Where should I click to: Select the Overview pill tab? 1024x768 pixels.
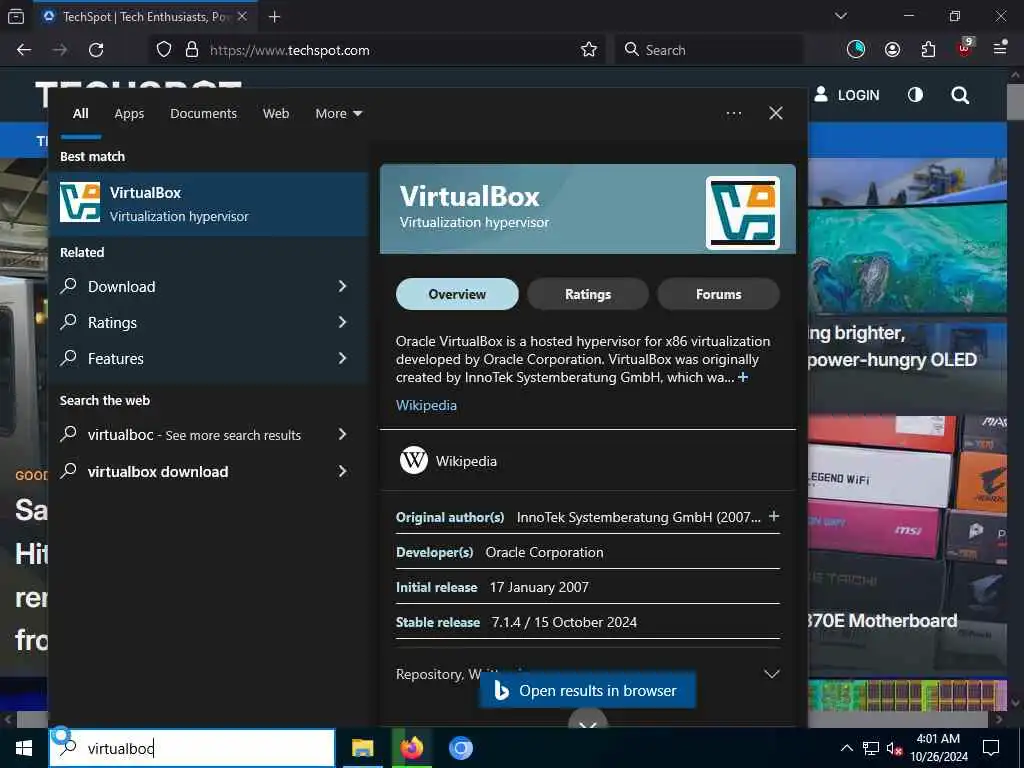click(x=457, y=294)
